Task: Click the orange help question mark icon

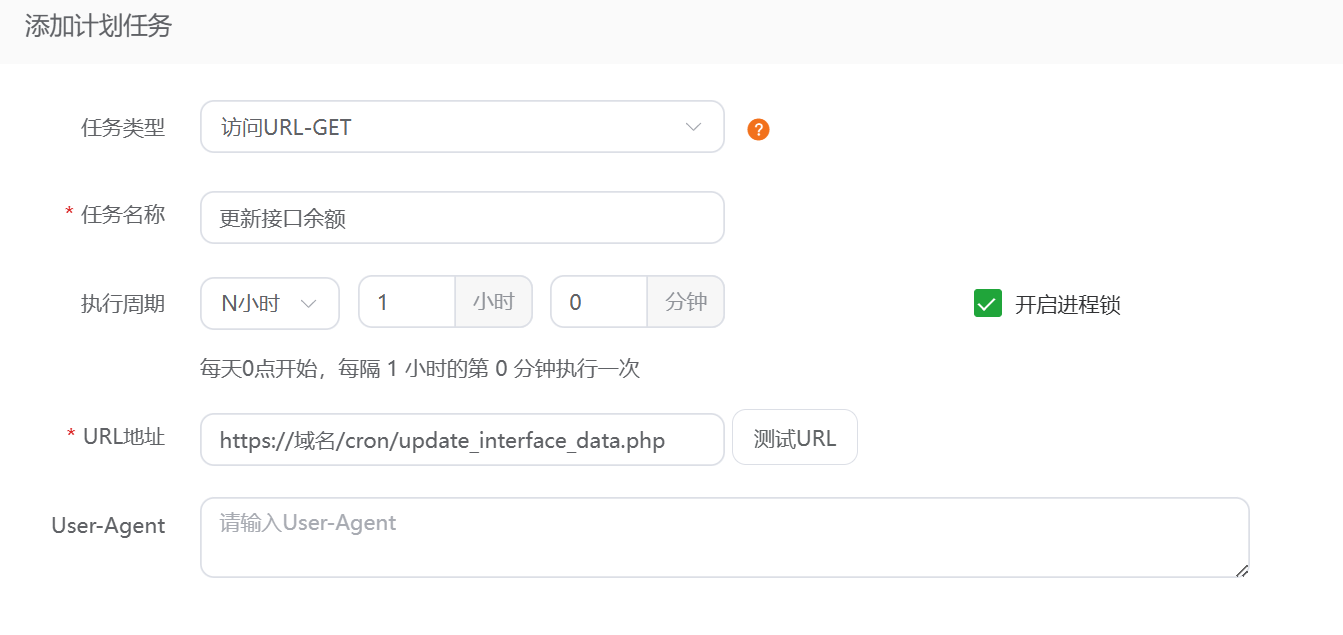Action: pyautogui.click(x=758, y=129)
